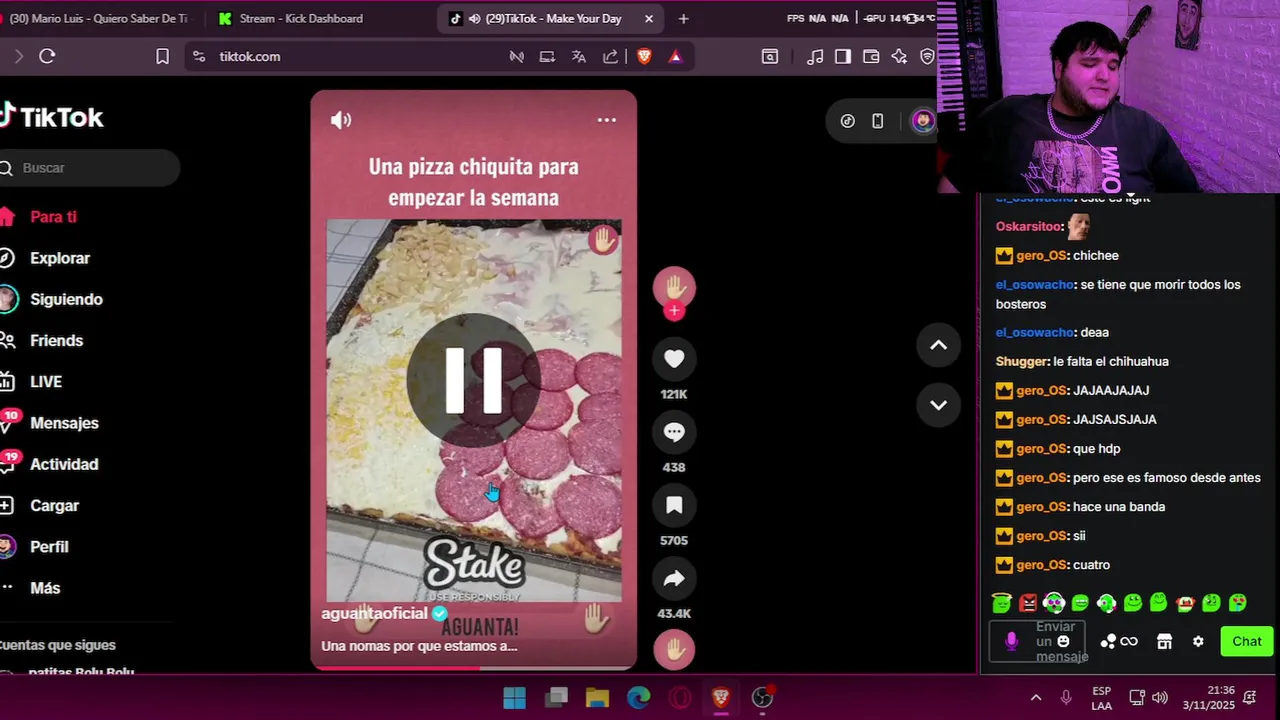The width and height of the screenshot is (1280, 720).
Task: Switch to 'Stream - Kick Dashboard' tab
Action: [300, 18]
